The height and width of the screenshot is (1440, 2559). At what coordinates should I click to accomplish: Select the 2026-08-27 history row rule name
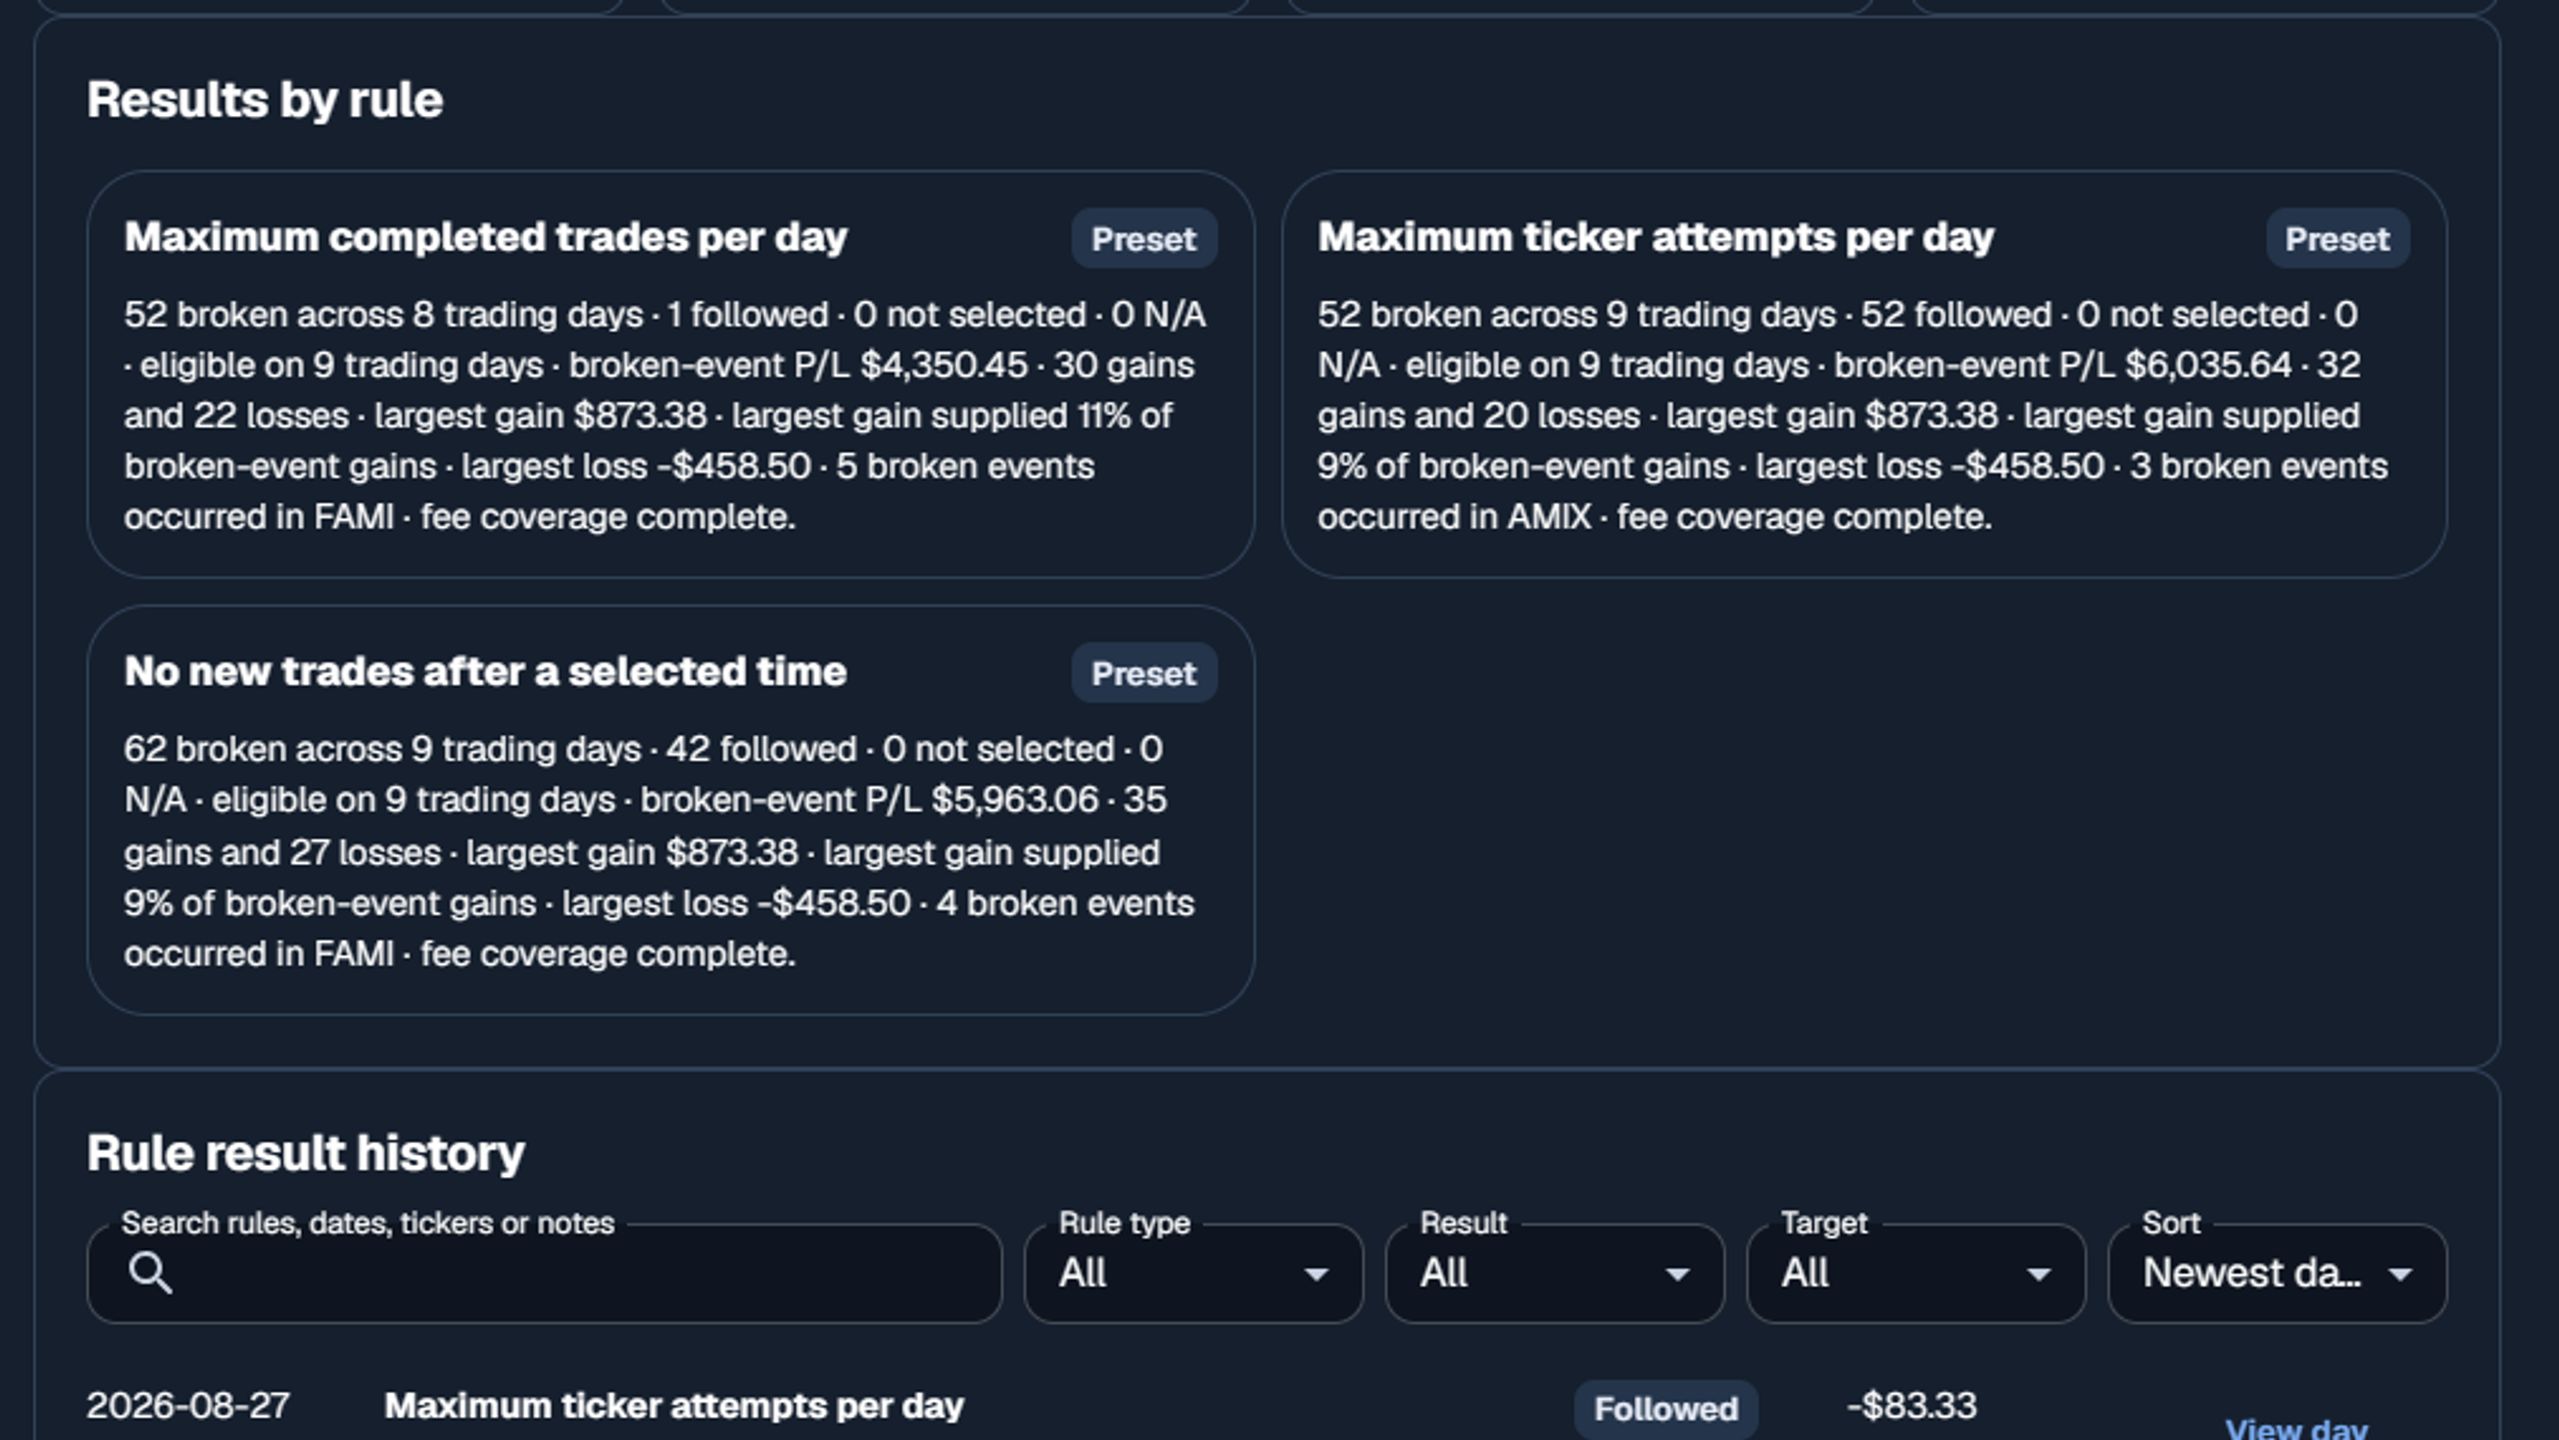[674, 1405]
